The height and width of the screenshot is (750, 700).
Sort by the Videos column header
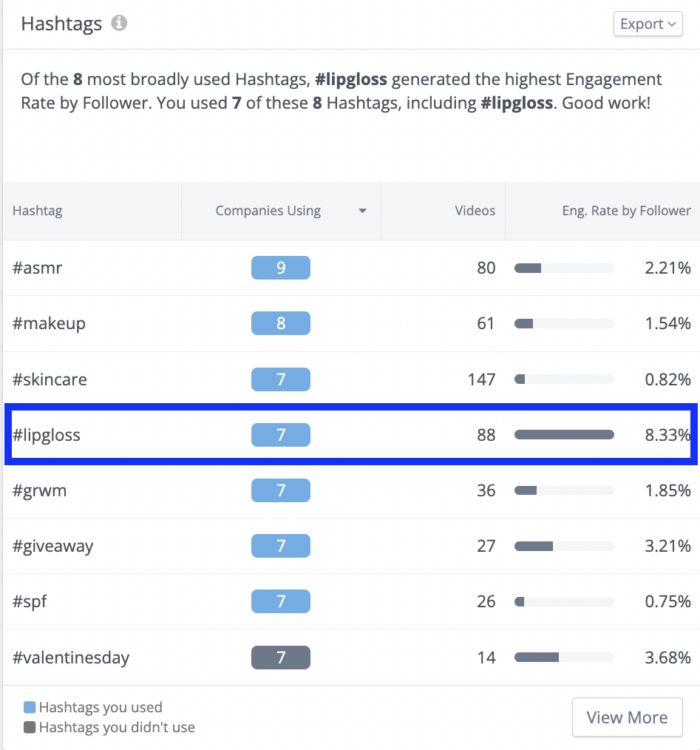[475, 211]
